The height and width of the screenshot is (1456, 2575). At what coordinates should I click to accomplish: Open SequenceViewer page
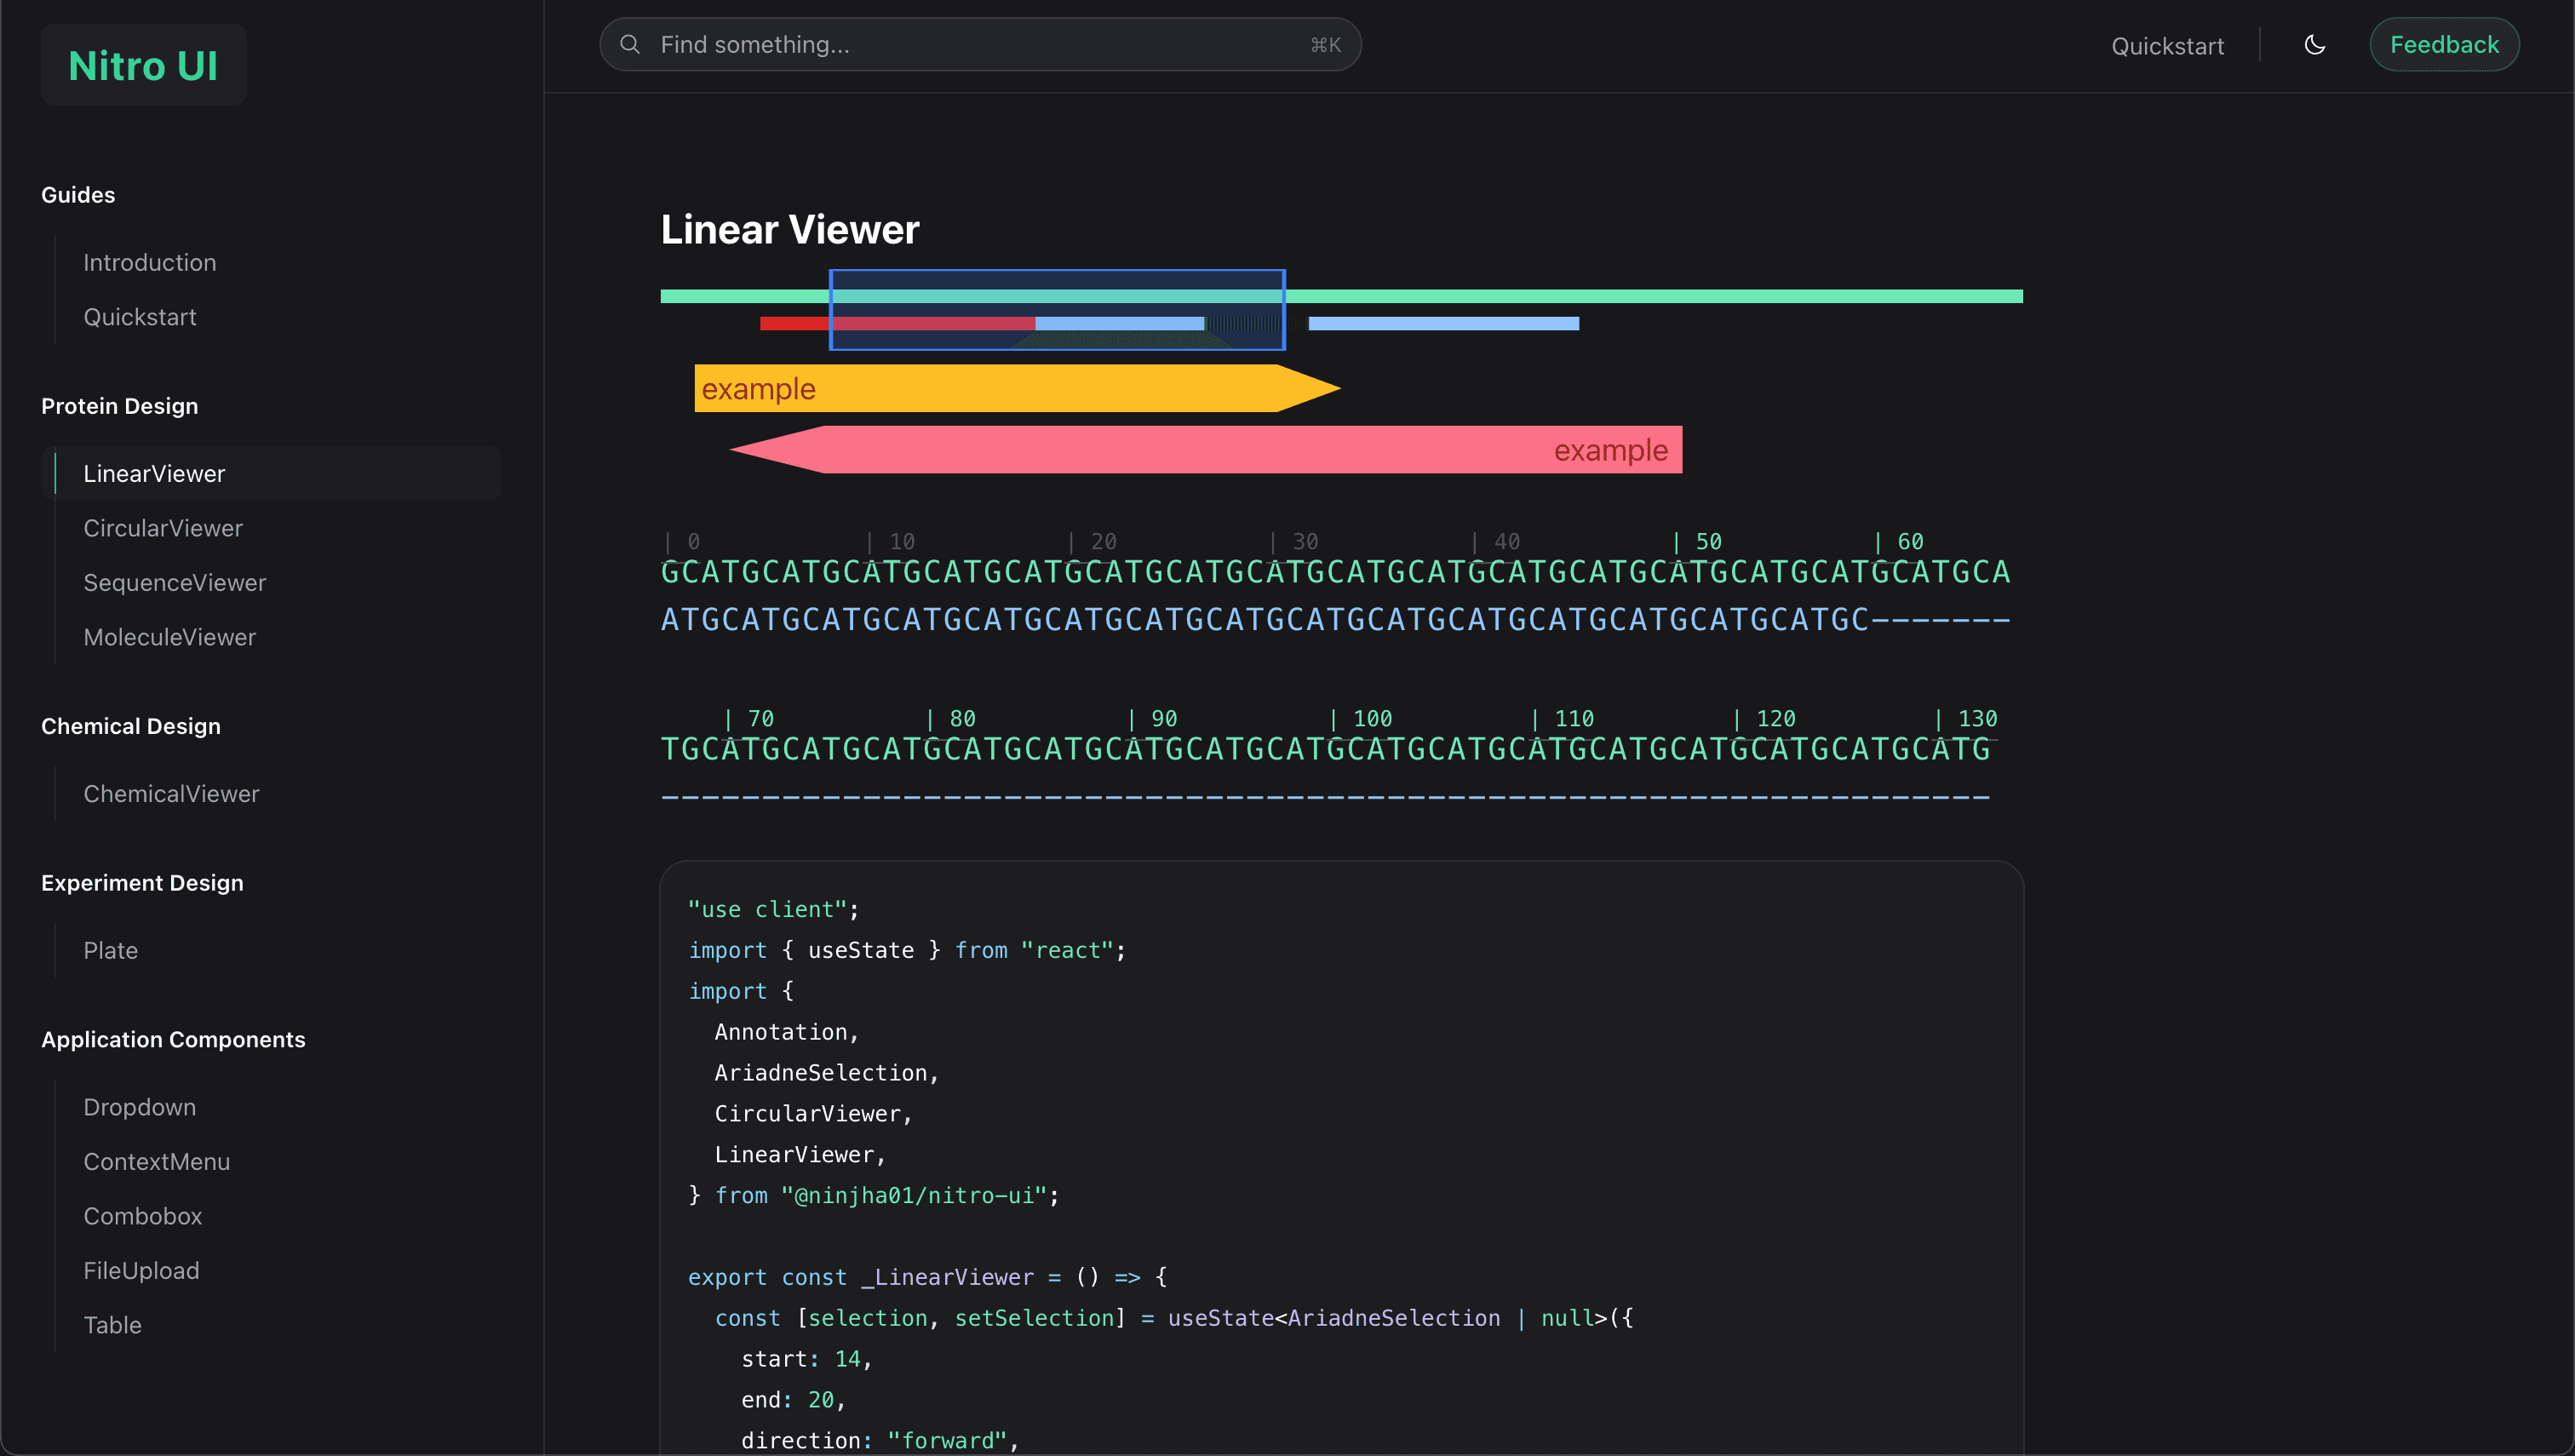click(x=175, y=582)
